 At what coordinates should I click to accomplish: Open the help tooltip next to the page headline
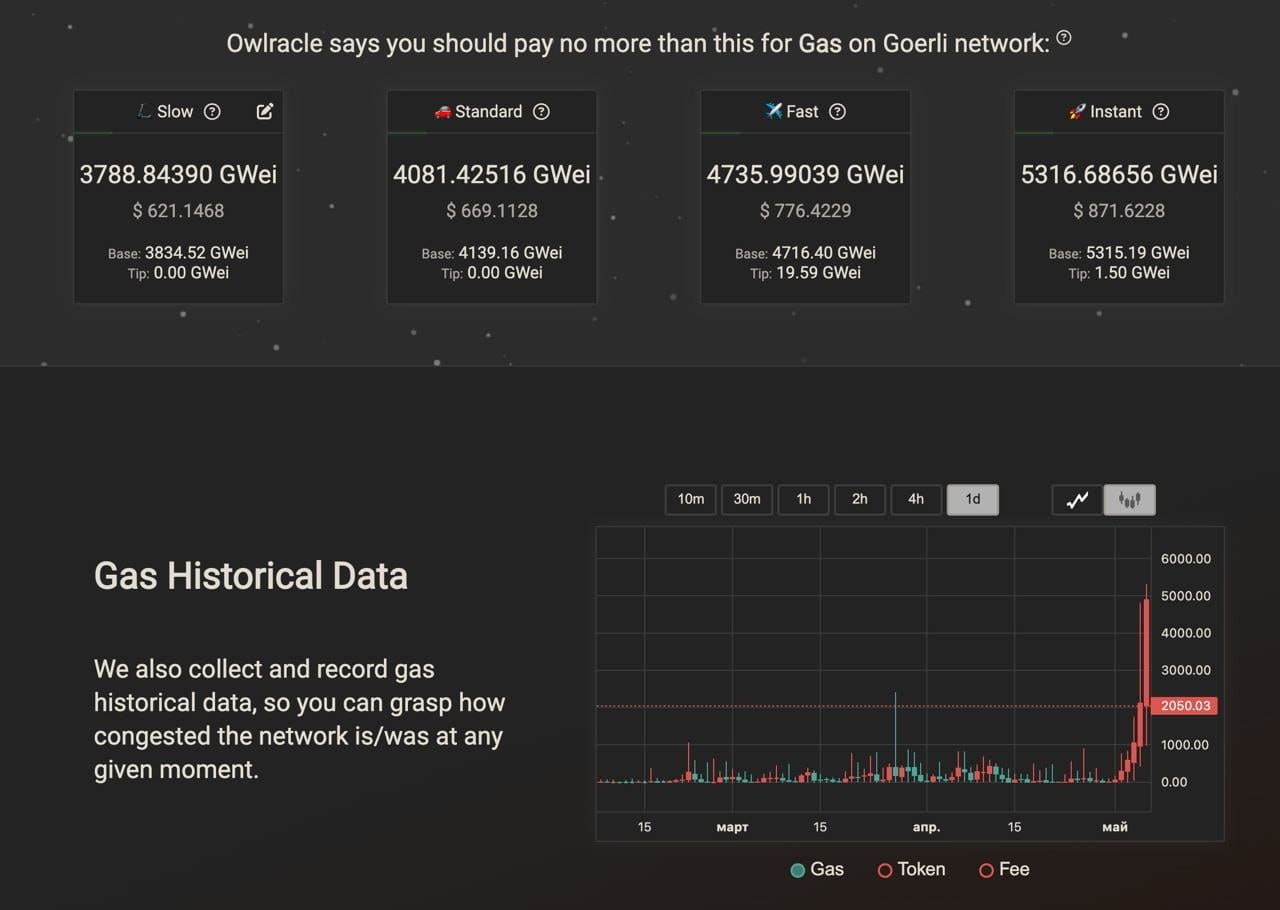[x=1064, y=36]
